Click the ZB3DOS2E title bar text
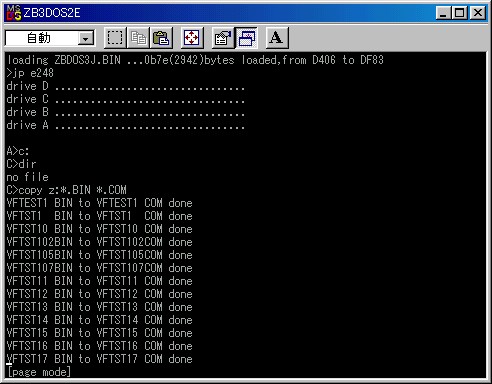Screen dimensions: 492x384 [x=52, y=13]
